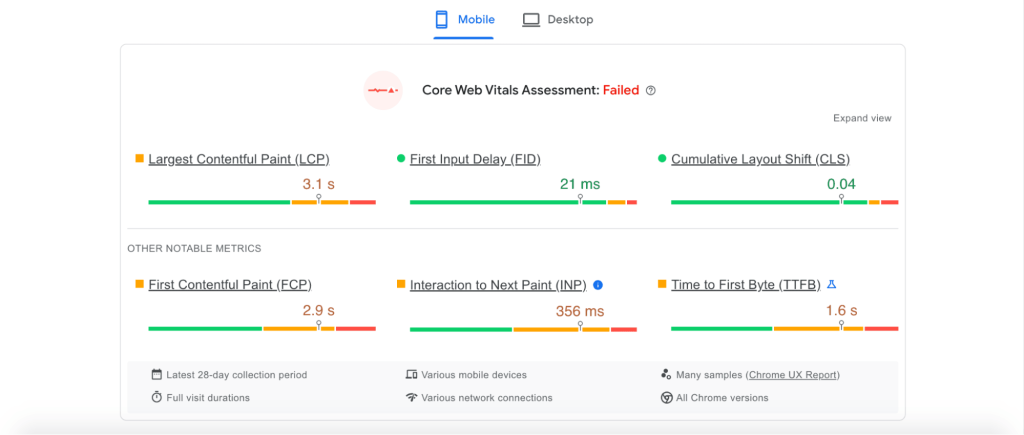1024x435 pixels.
Task: Click the Wi-Fi icon for network connections
Action: 411,397
